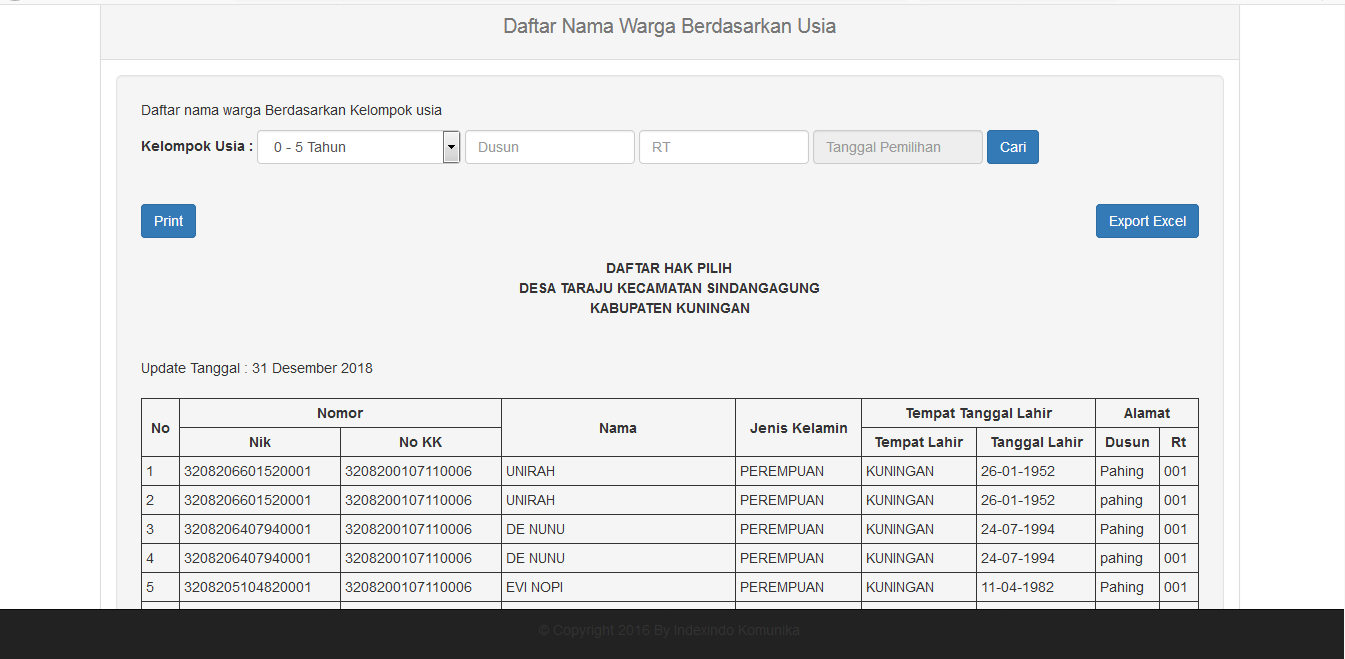Click the Dusun input field
The width and height of the screenshot is (1345, 659).
(549, 147)
